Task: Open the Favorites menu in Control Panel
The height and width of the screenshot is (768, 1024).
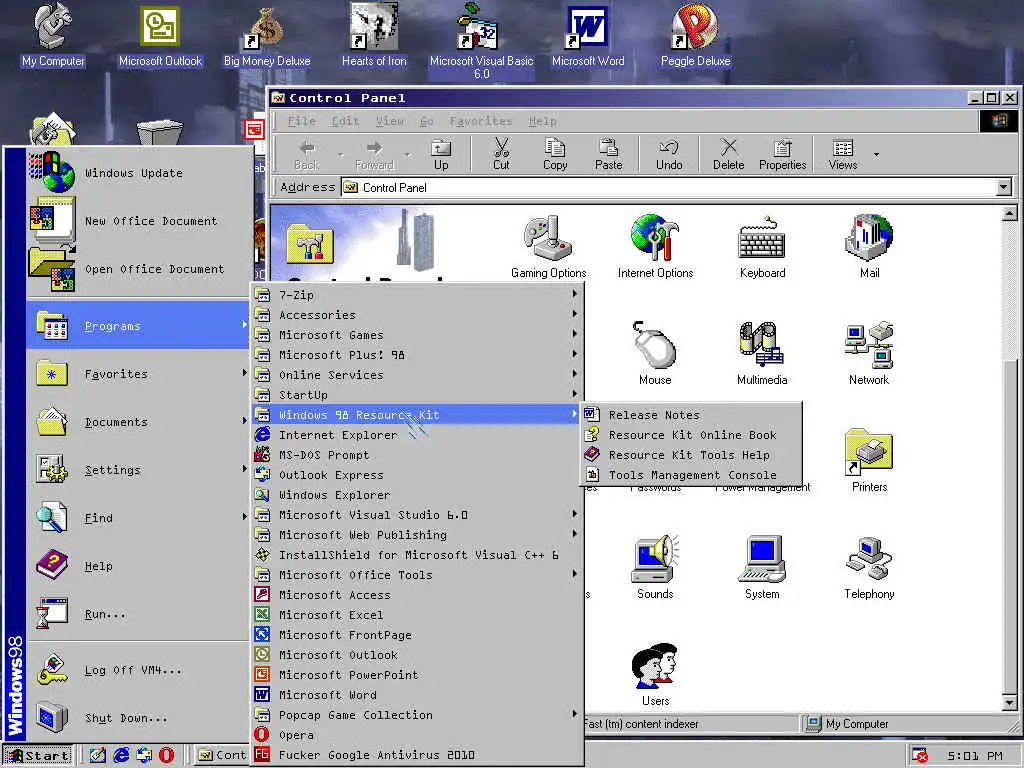Action: pos(481,121)
